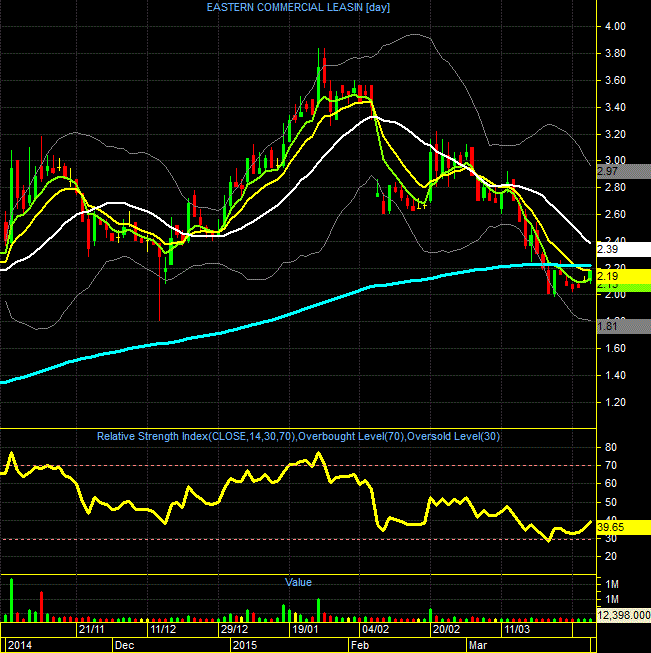Click the peak candle near 3.80
The image size is (651, 653).
(319, 75)
